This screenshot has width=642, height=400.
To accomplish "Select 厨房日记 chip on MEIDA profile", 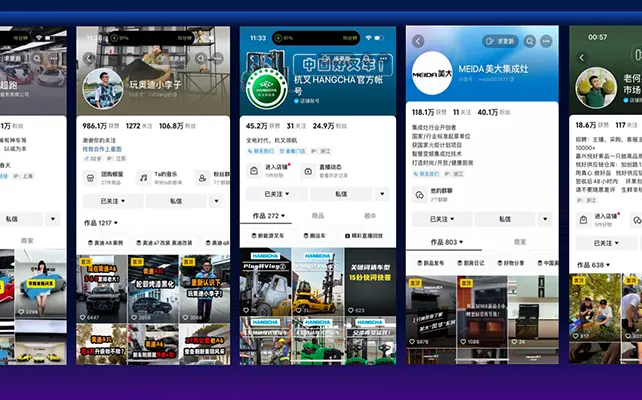I will tap(471, 263).
